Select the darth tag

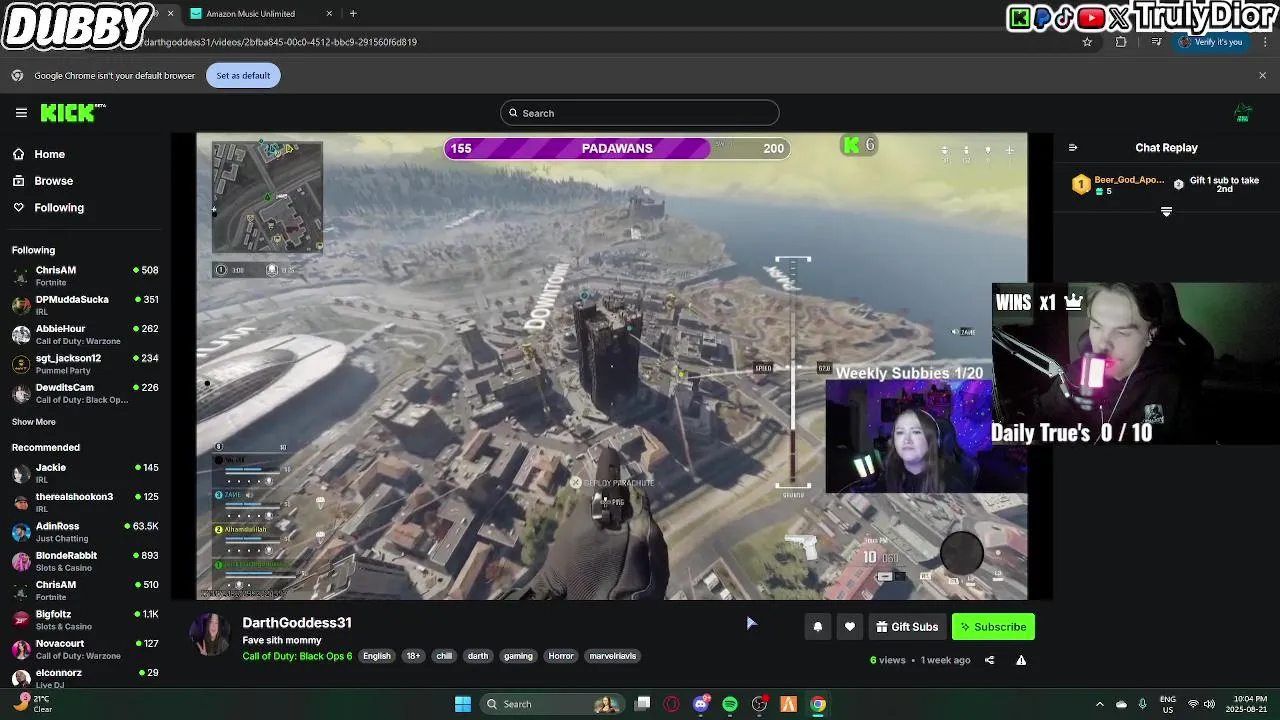point(478,656)
